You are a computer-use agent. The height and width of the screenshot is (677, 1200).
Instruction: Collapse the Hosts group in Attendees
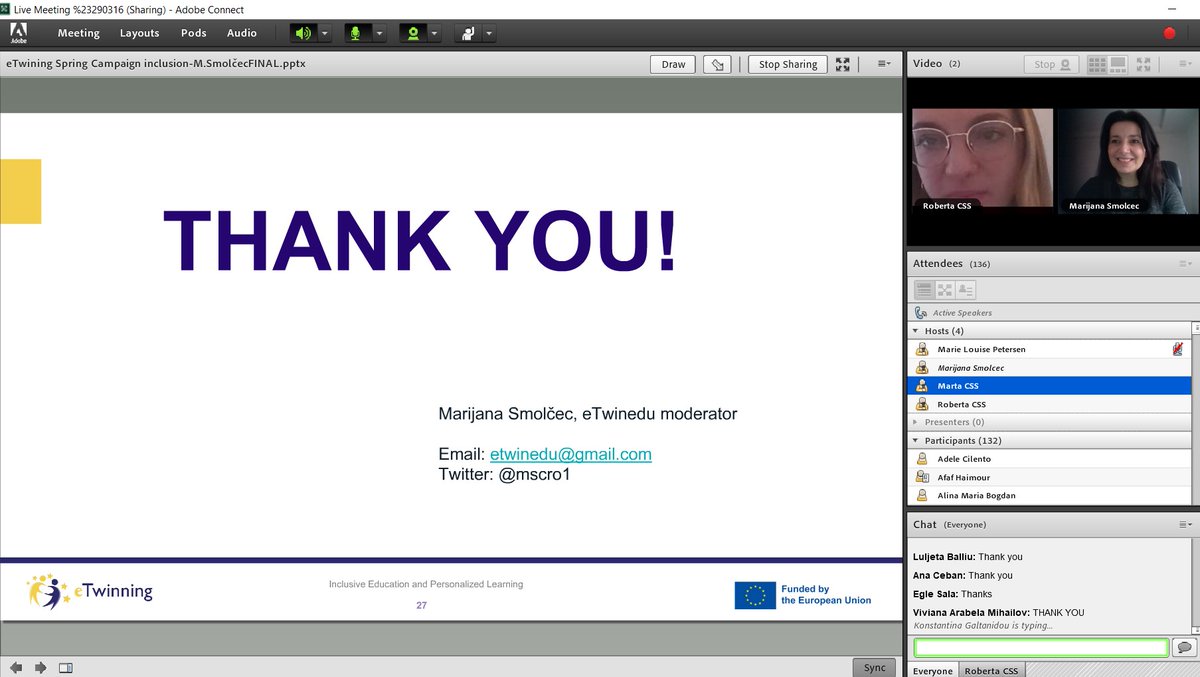(915, 330)
